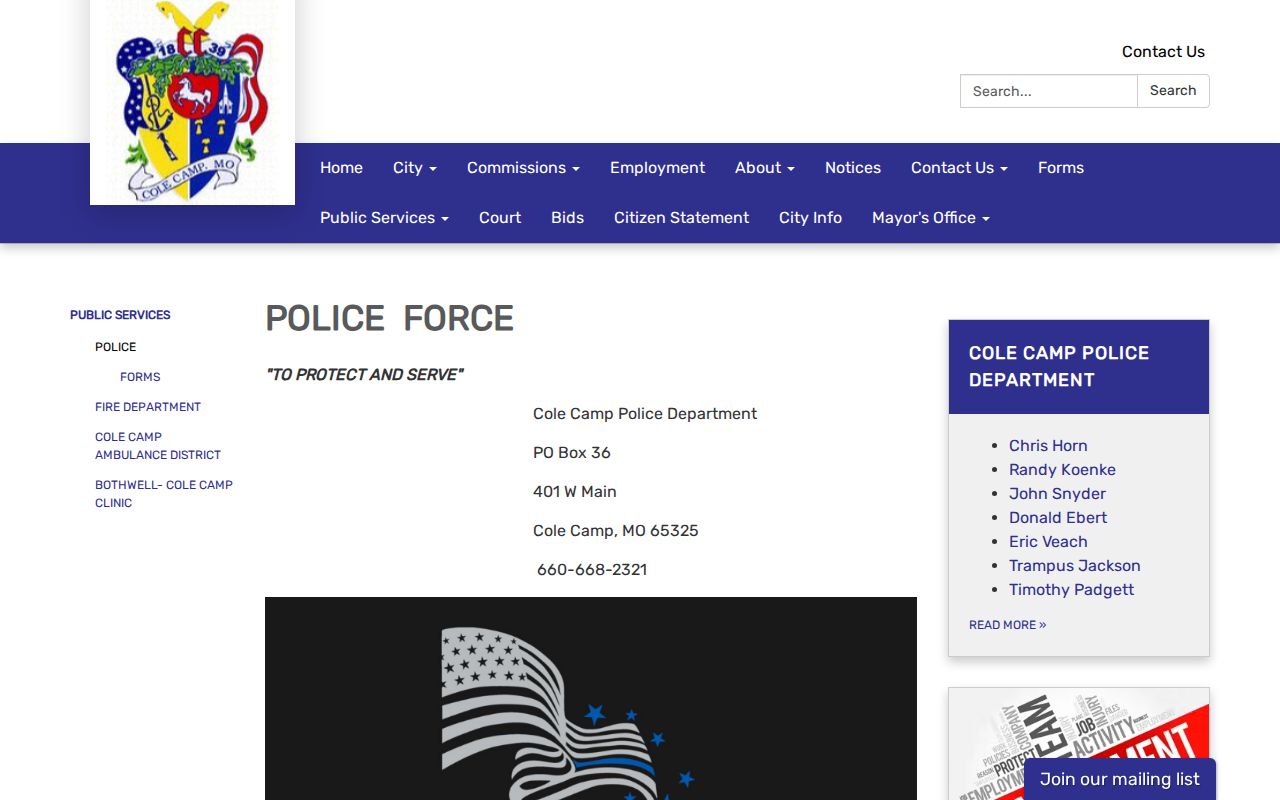Focus the Search text field
The width and height of the screenshot is (1280, 800).
click(1049, 91)
